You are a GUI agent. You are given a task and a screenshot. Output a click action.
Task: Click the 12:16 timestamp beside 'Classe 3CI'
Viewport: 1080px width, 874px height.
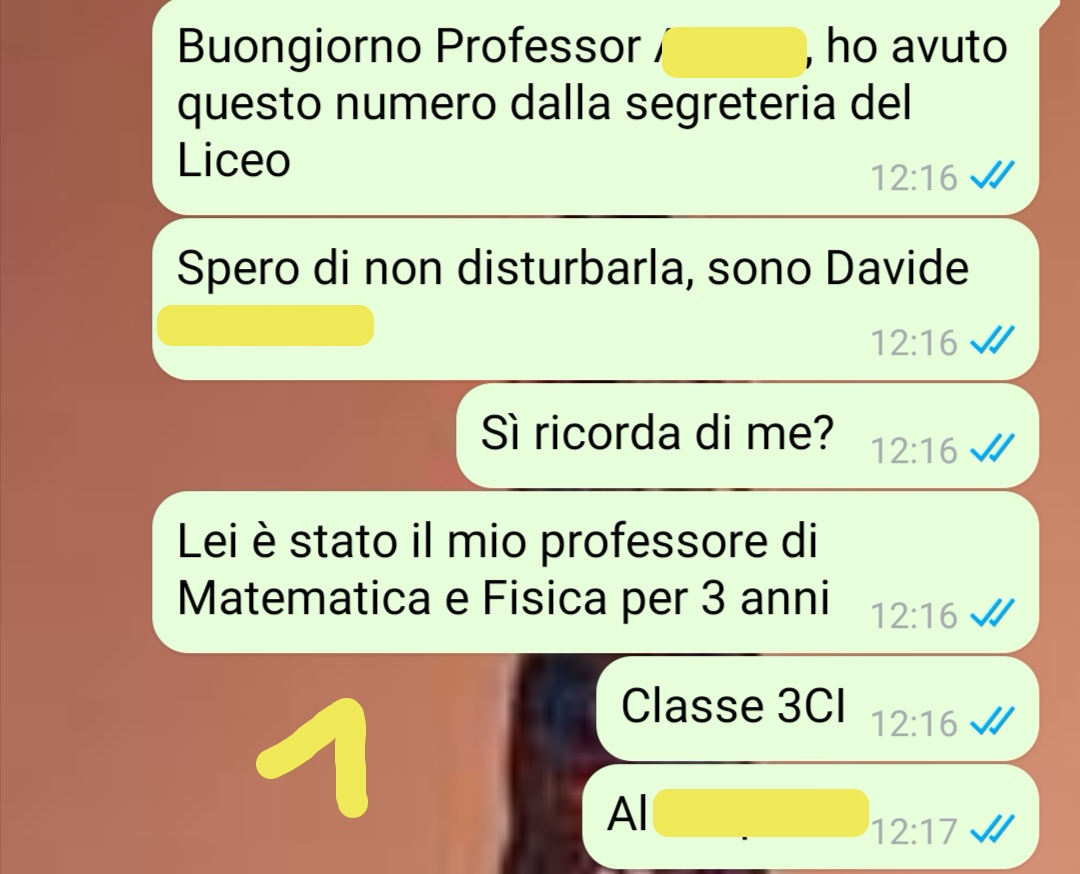tap(914, 723)
